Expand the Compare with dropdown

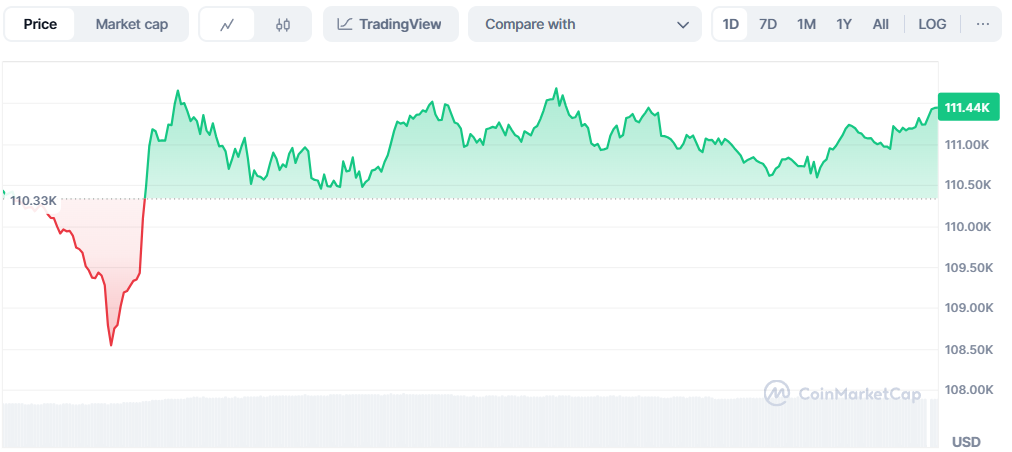585,24
